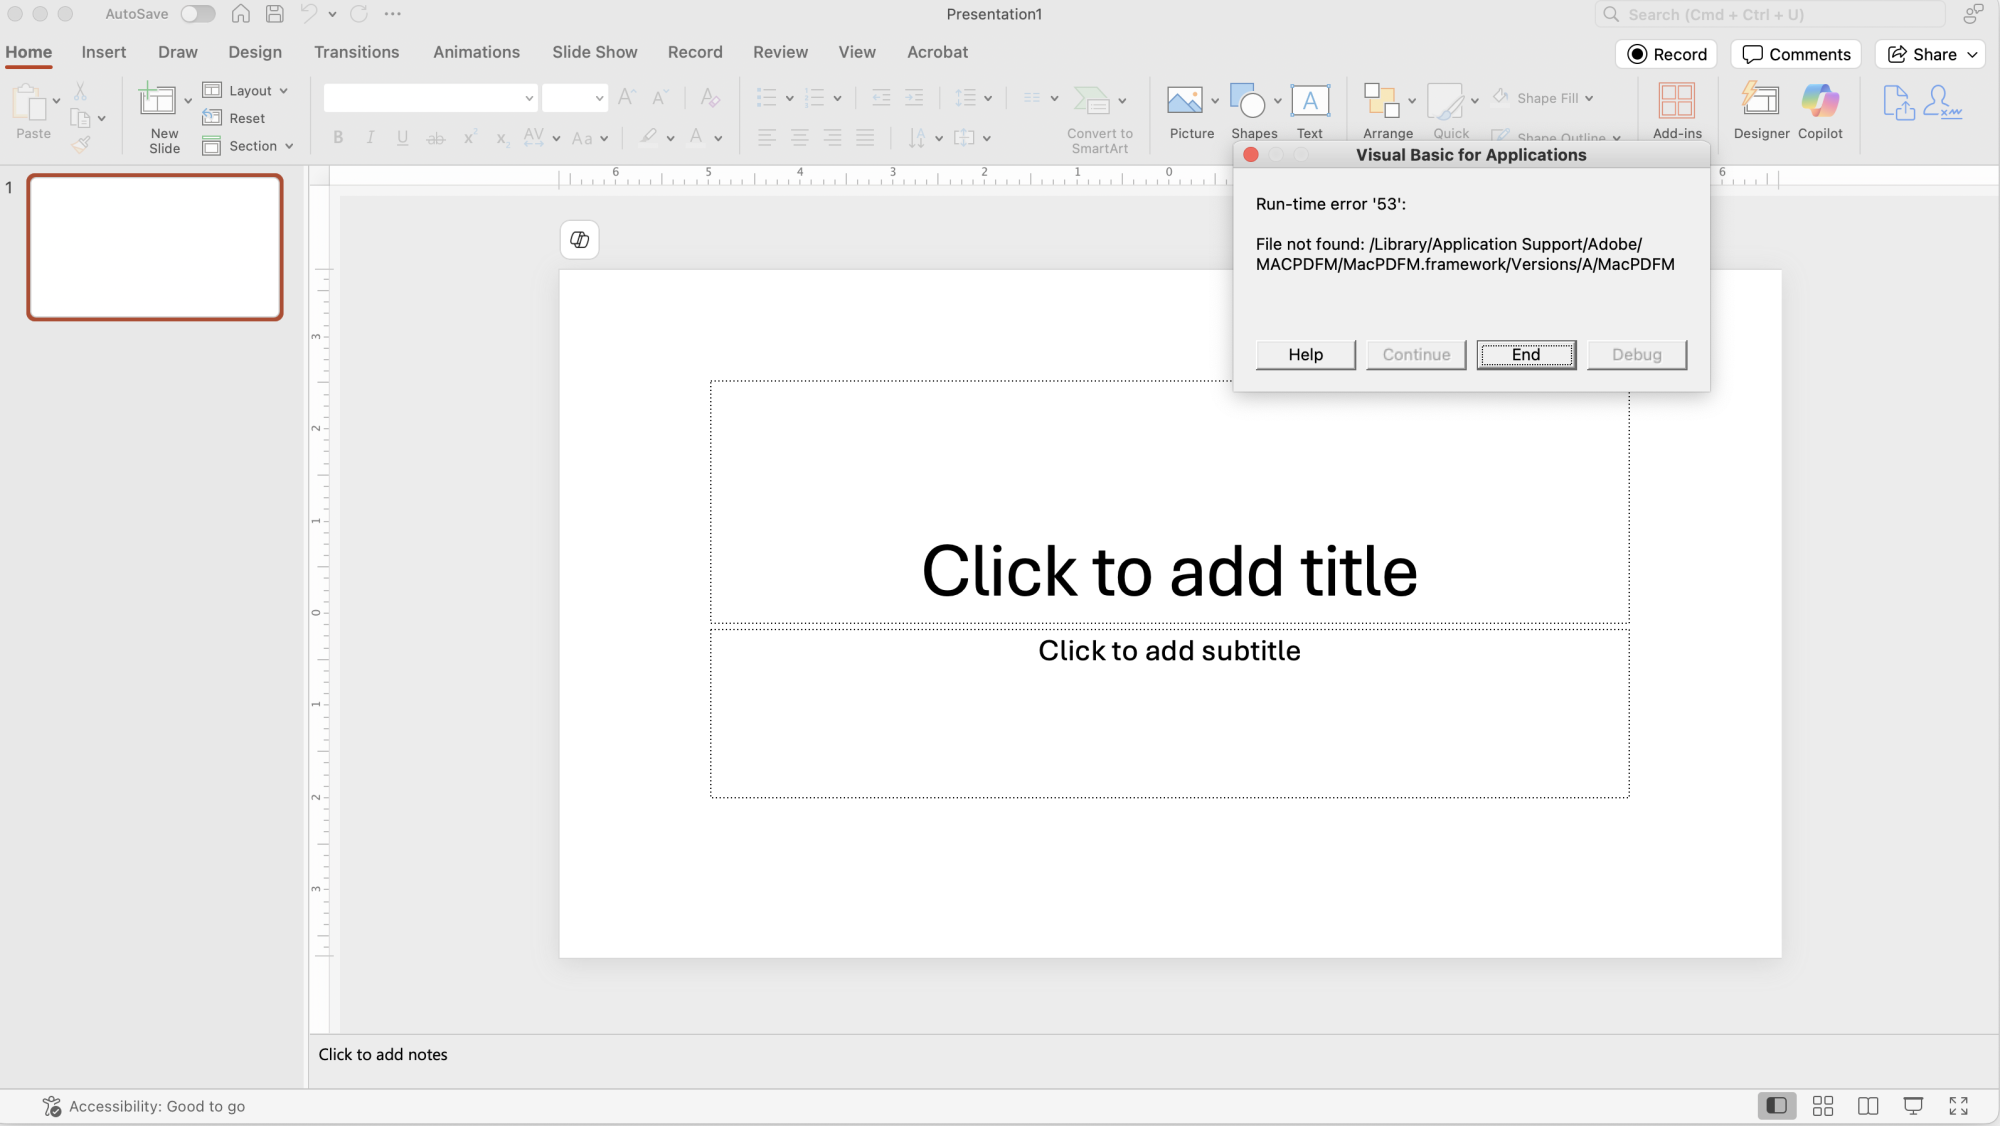Expand the Share button dropdown arrow
Screen dimensions: 2000x1126
click(1972, 54)
